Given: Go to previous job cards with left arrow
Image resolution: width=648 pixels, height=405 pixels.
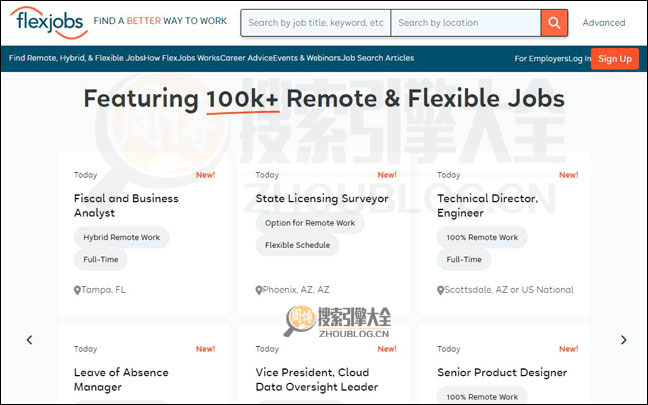Looking at the screenshot, I should (29, 340).
